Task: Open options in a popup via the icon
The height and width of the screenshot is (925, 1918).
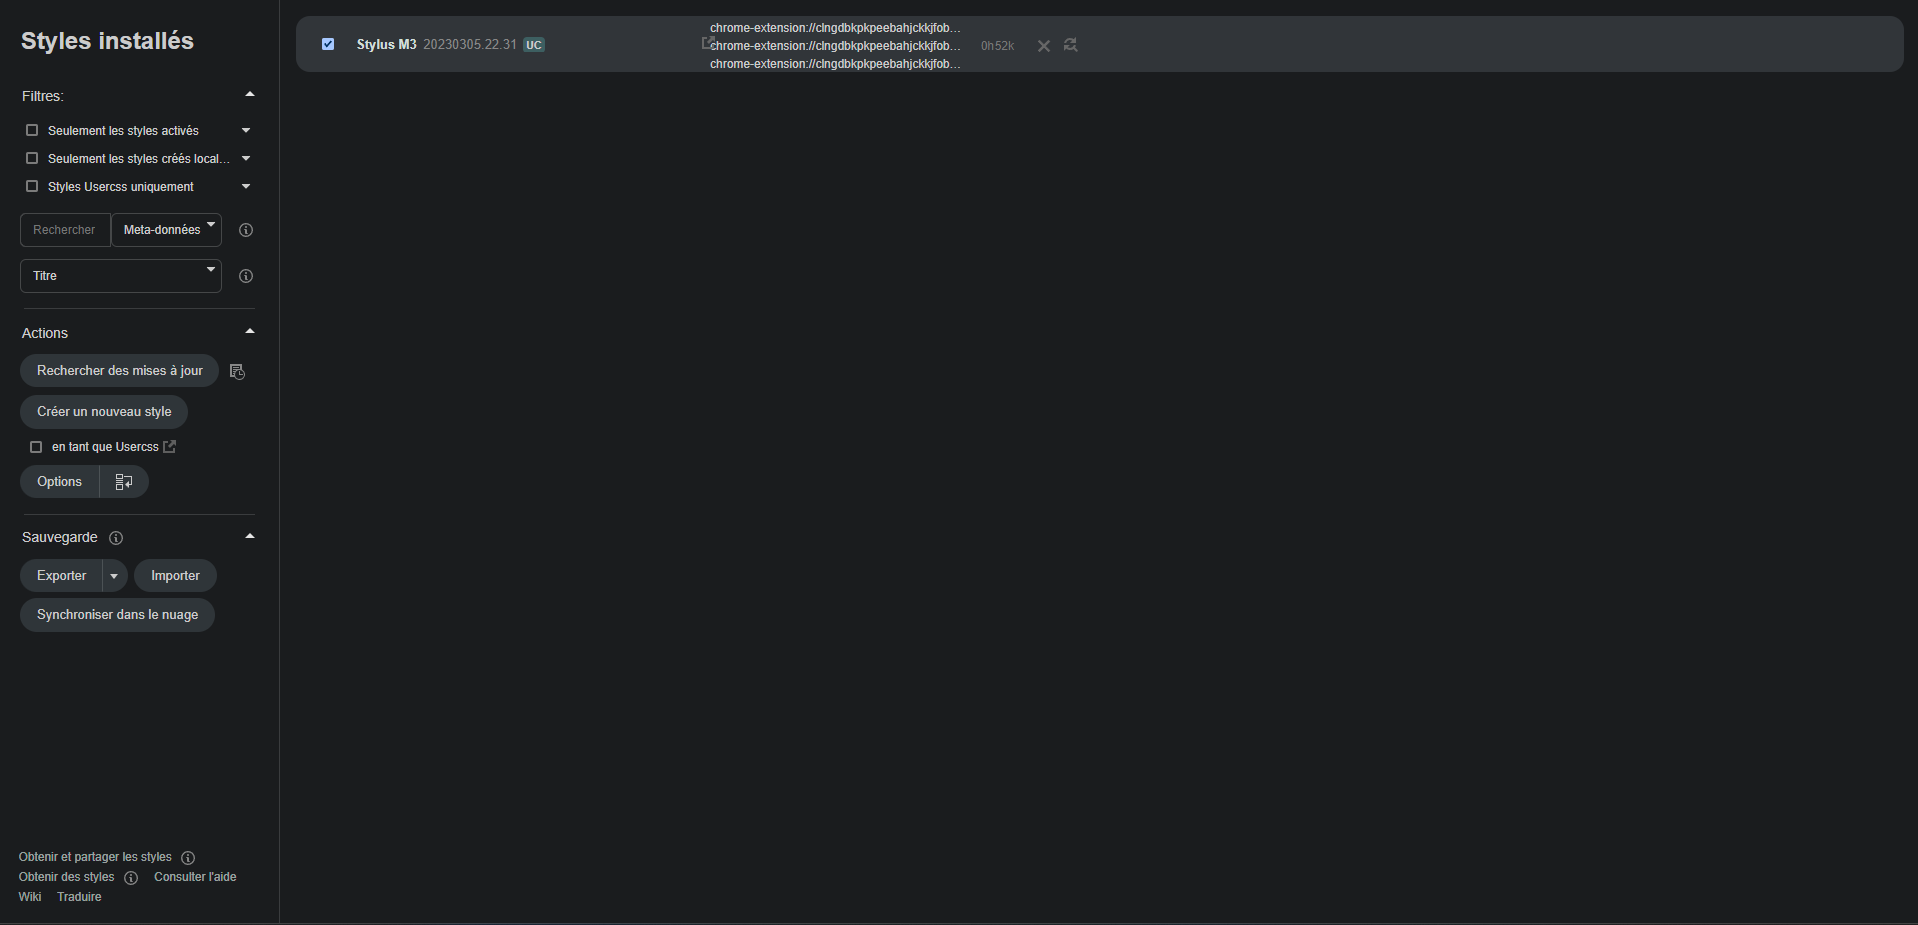Action: 123,481
